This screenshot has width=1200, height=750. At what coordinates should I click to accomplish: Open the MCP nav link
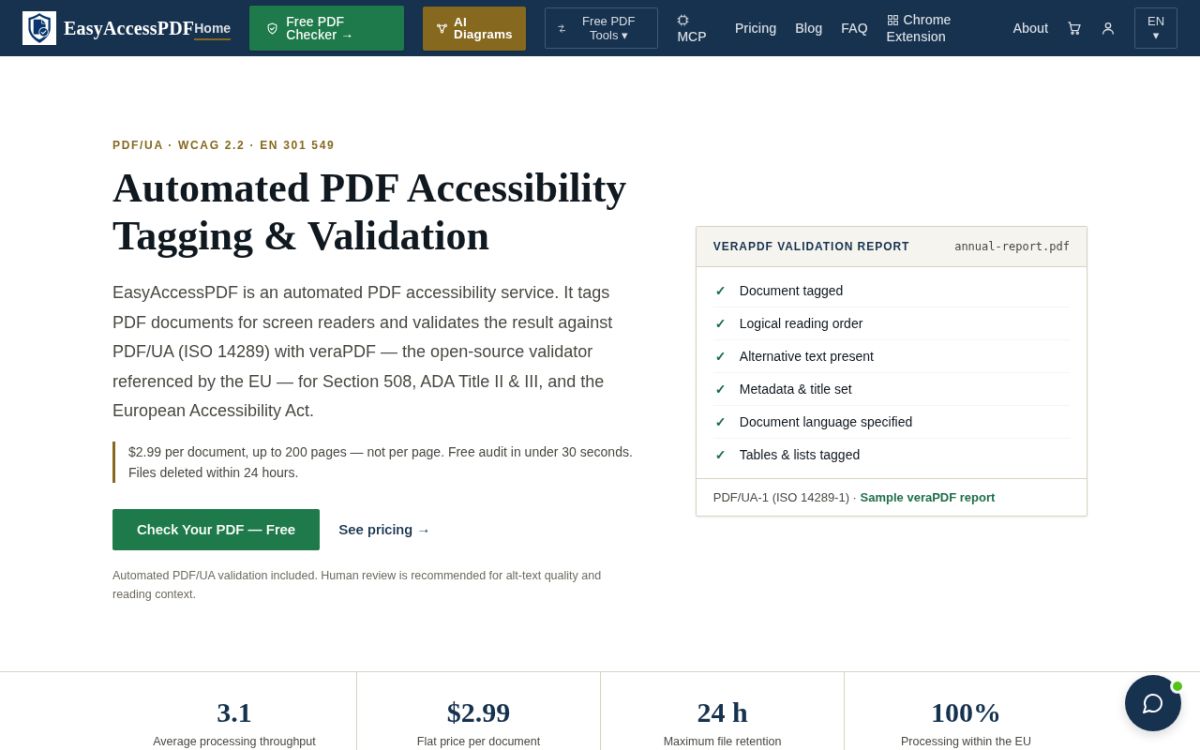click(x=692, y=28)
